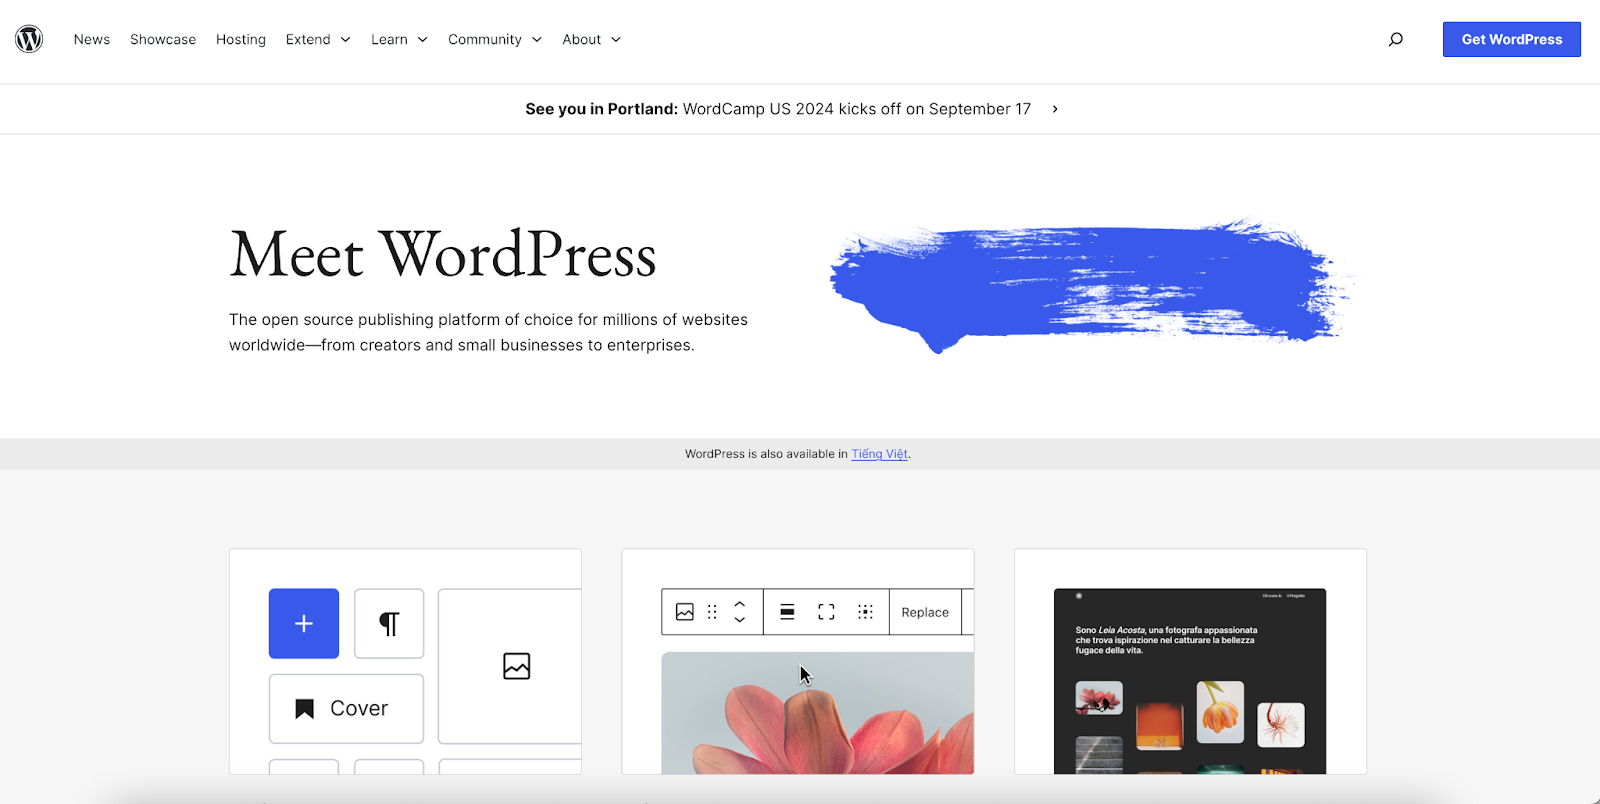
Task: Click the WordPress logo icon
Action: (x=29, y=39)
